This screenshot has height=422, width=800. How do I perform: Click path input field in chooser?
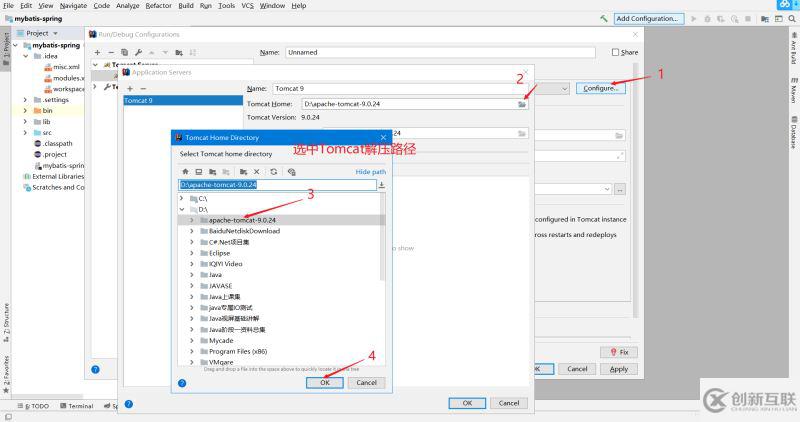pyautogui.click(x=277, y=185)
